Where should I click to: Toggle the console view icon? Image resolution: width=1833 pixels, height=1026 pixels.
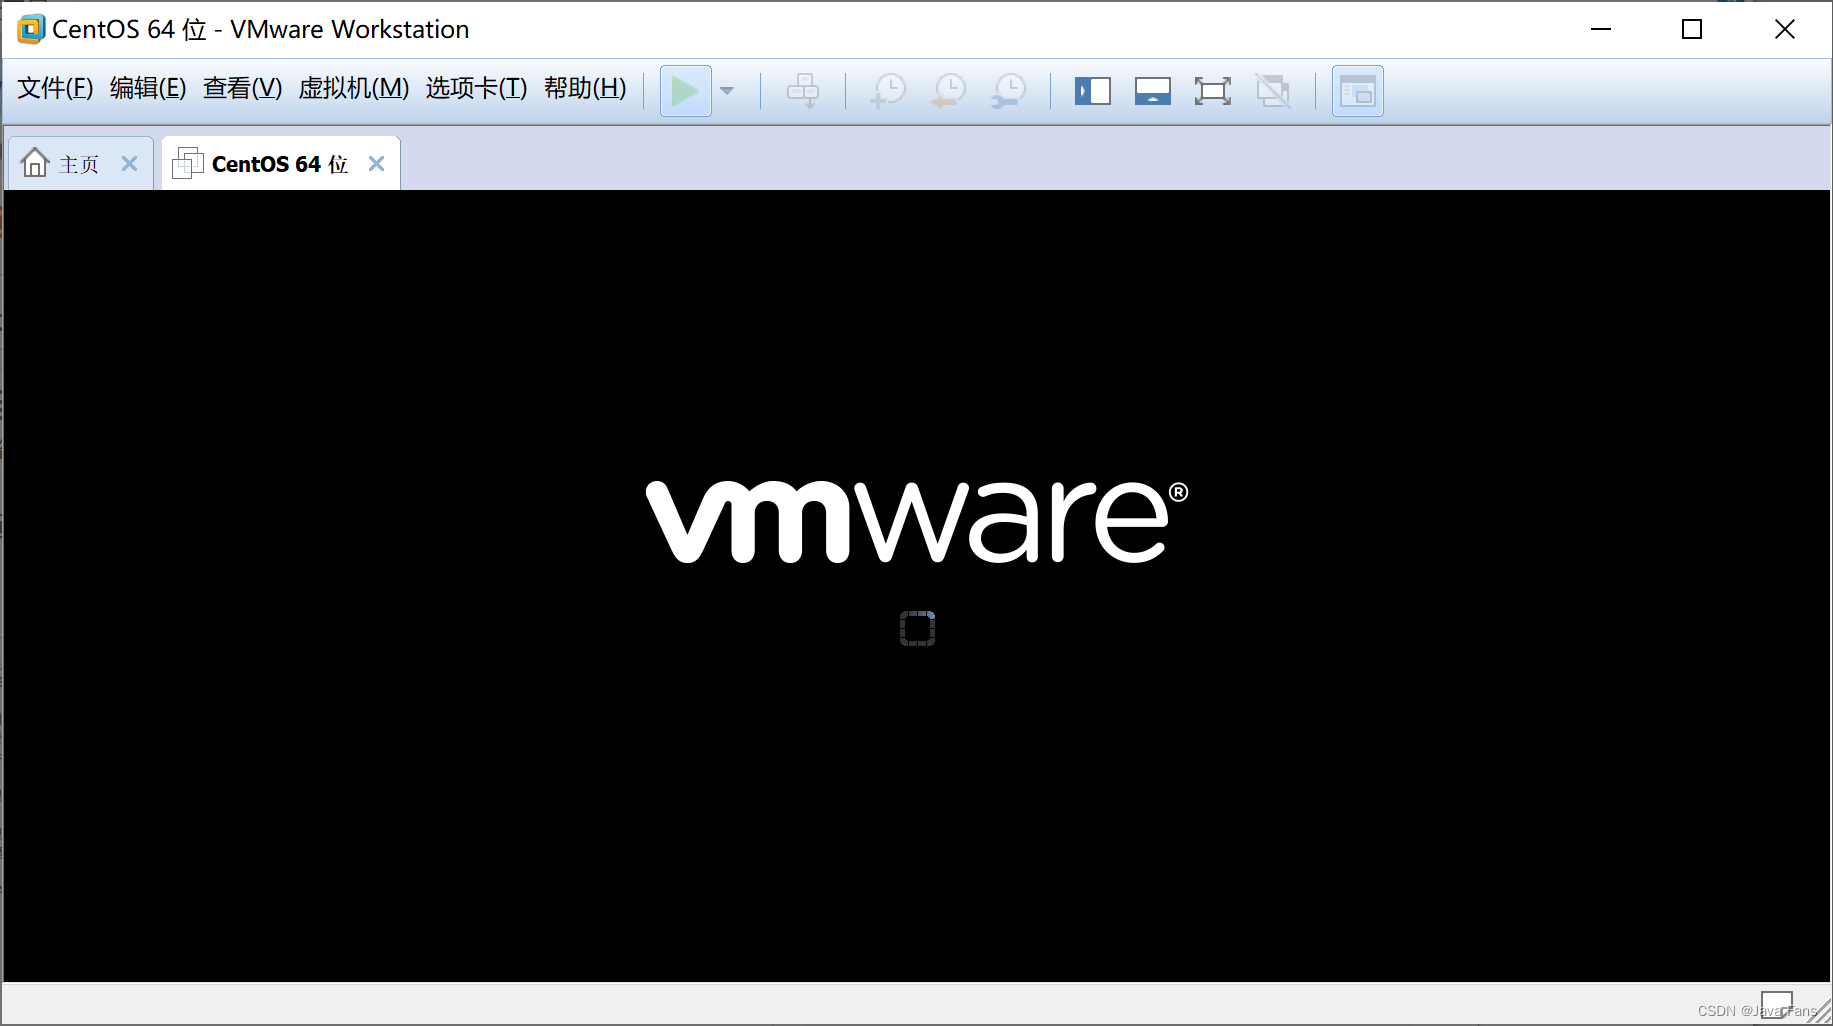coord(1358,91)
